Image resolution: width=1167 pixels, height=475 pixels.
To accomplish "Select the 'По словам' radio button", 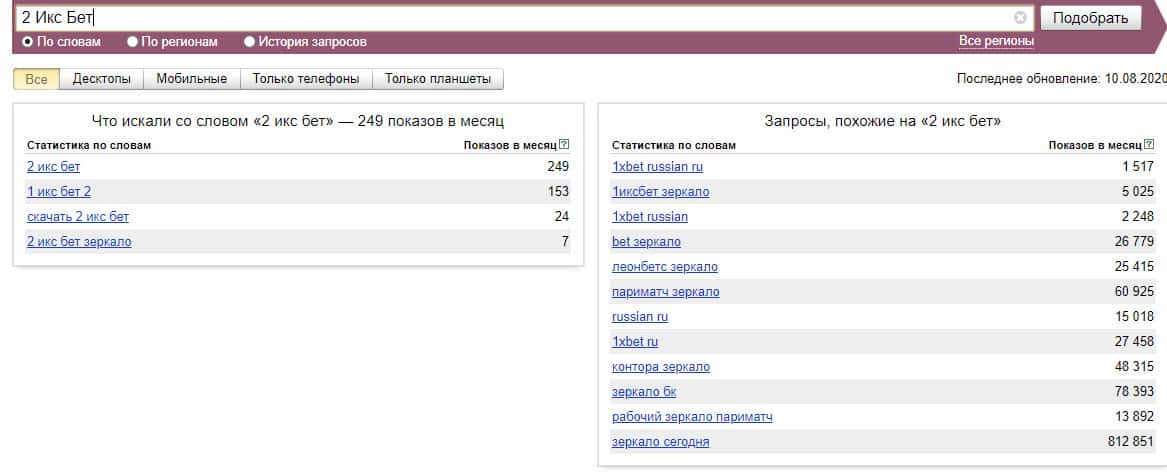I will coord(28,42).
